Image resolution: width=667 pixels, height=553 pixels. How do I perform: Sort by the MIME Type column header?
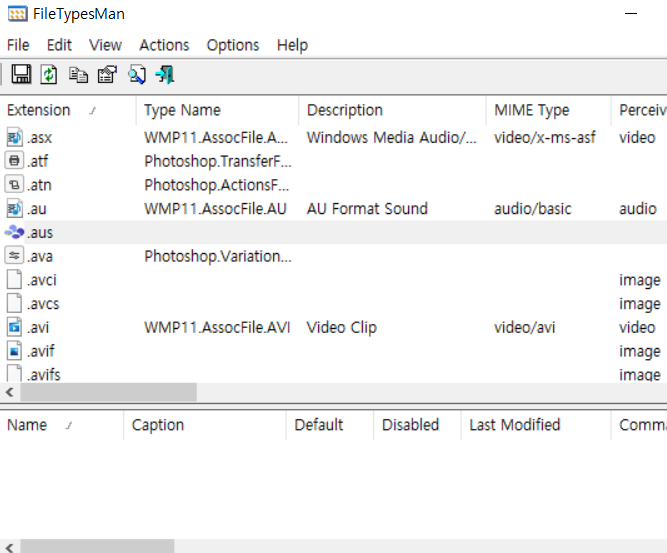click(x=549, y=110)
